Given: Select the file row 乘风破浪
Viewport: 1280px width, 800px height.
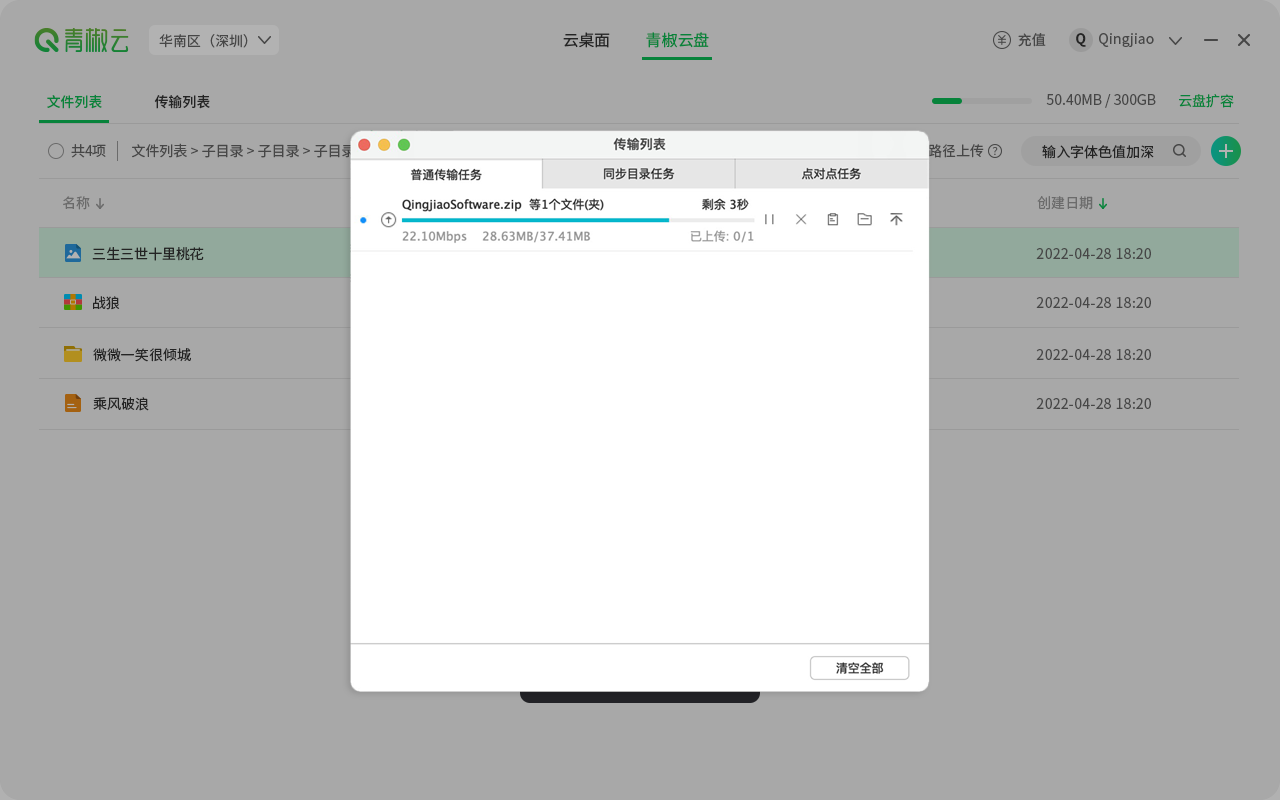Looking at the screenshot, I should click(639, 403).
